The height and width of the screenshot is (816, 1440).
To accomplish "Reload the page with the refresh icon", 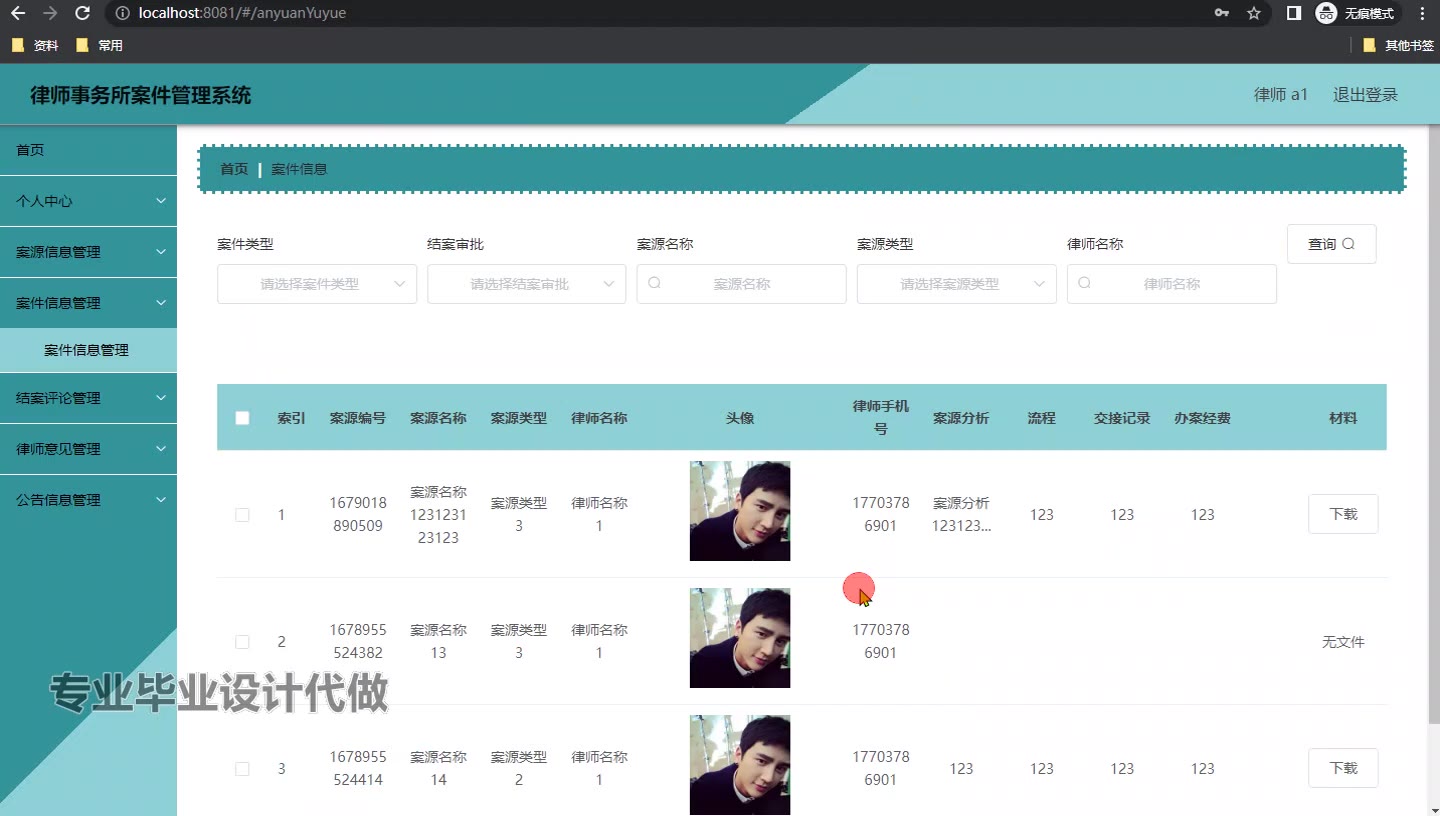I will [x=83, y=14].
